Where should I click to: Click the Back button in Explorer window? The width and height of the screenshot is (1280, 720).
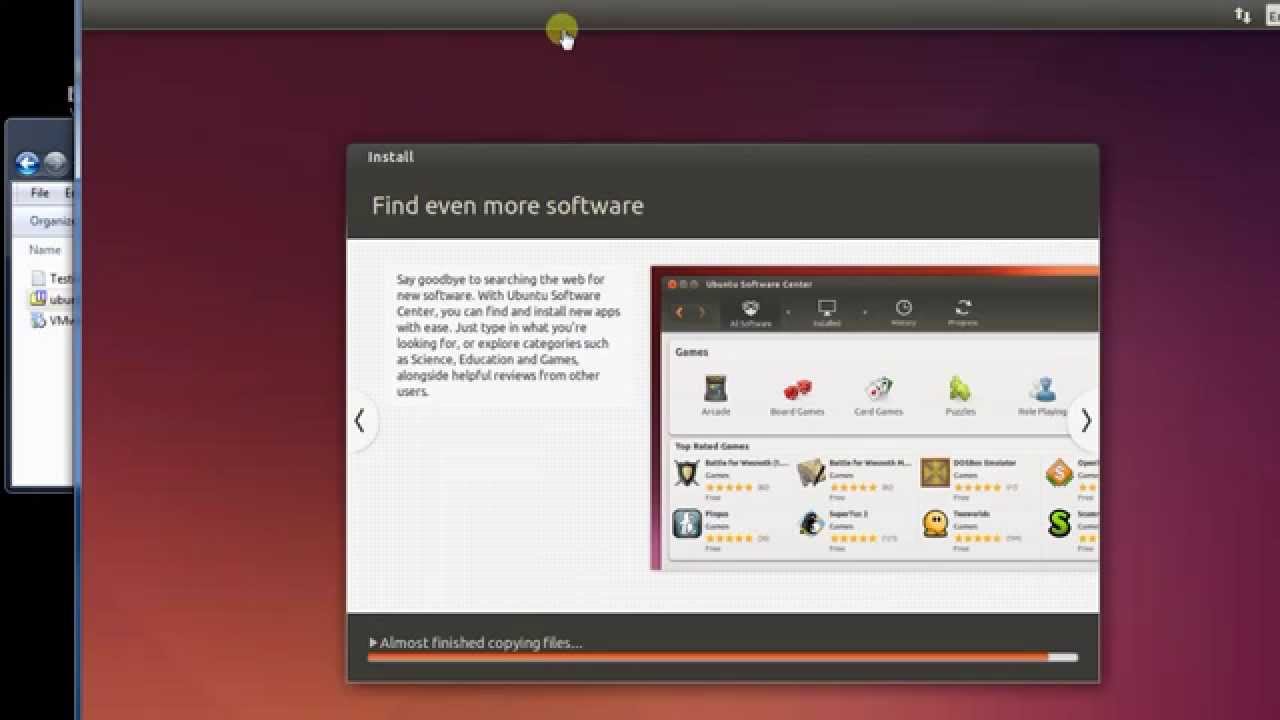(28, 164)
